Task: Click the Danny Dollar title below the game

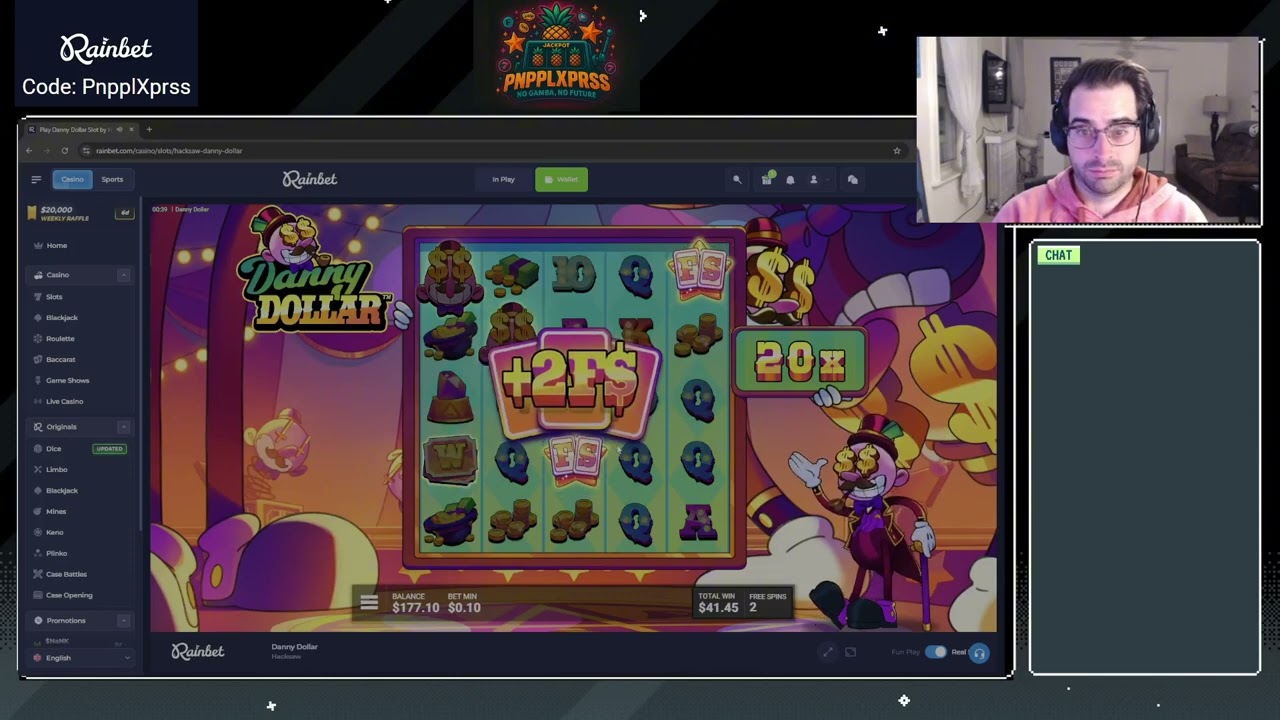Action: tap(294, 647)
